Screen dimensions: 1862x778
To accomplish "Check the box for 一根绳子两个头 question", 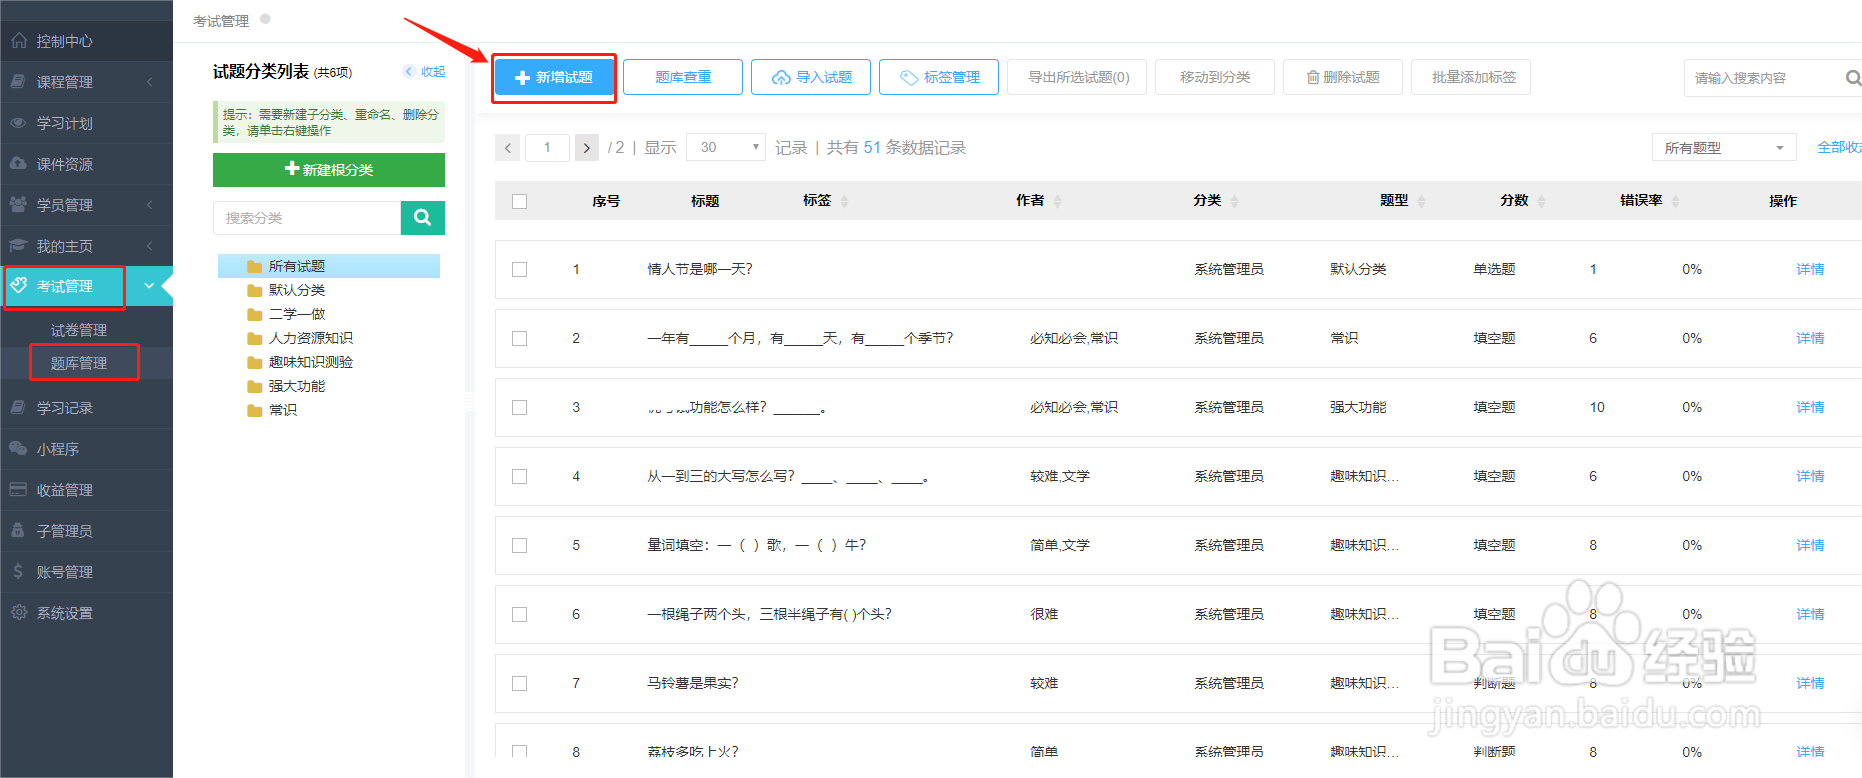I will coord(519,614).
